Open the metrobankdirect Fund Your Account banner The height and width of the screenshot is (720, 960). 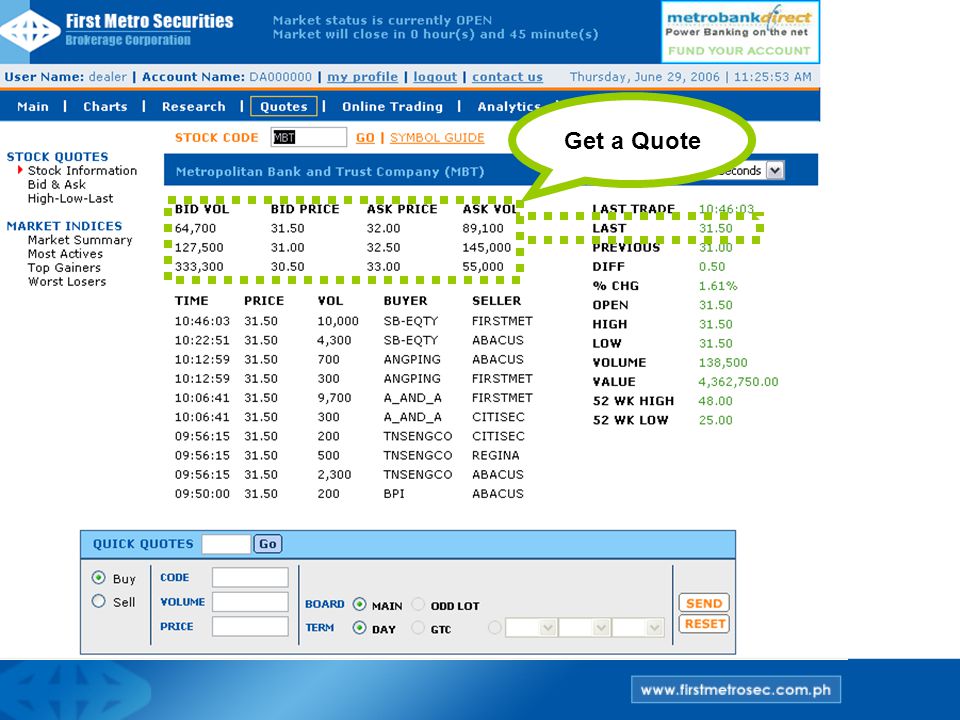point(740,32)
